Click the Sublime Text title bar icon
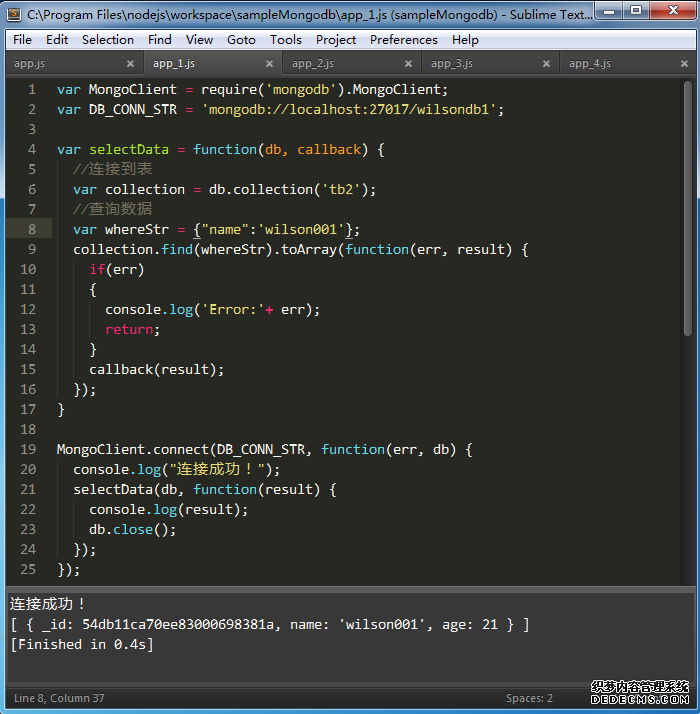This screenshot has height=714, width=700. click(x=14, y=14)
